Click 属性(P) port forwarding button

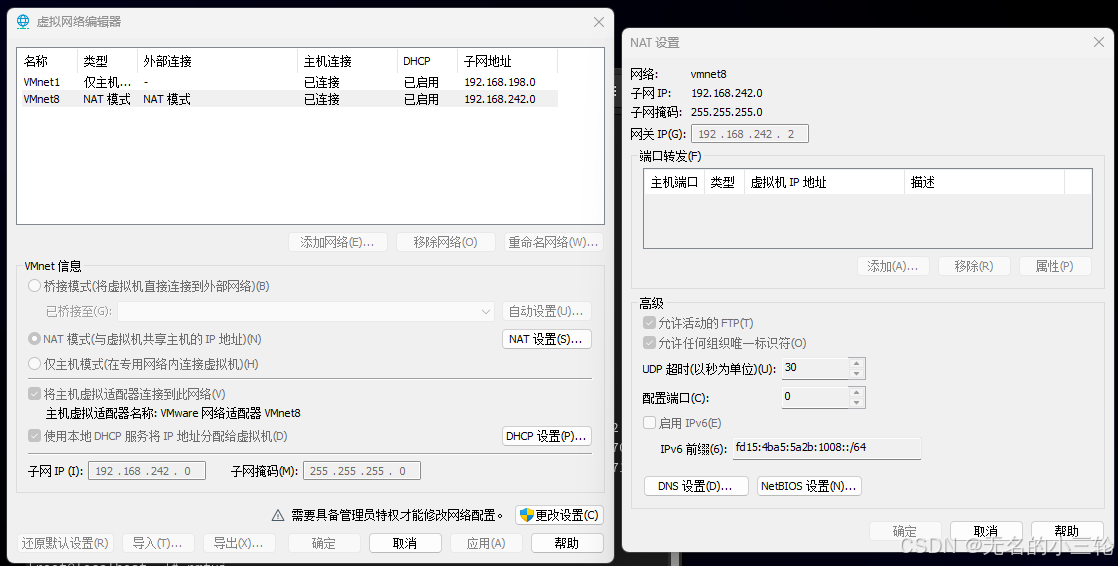1056,266
